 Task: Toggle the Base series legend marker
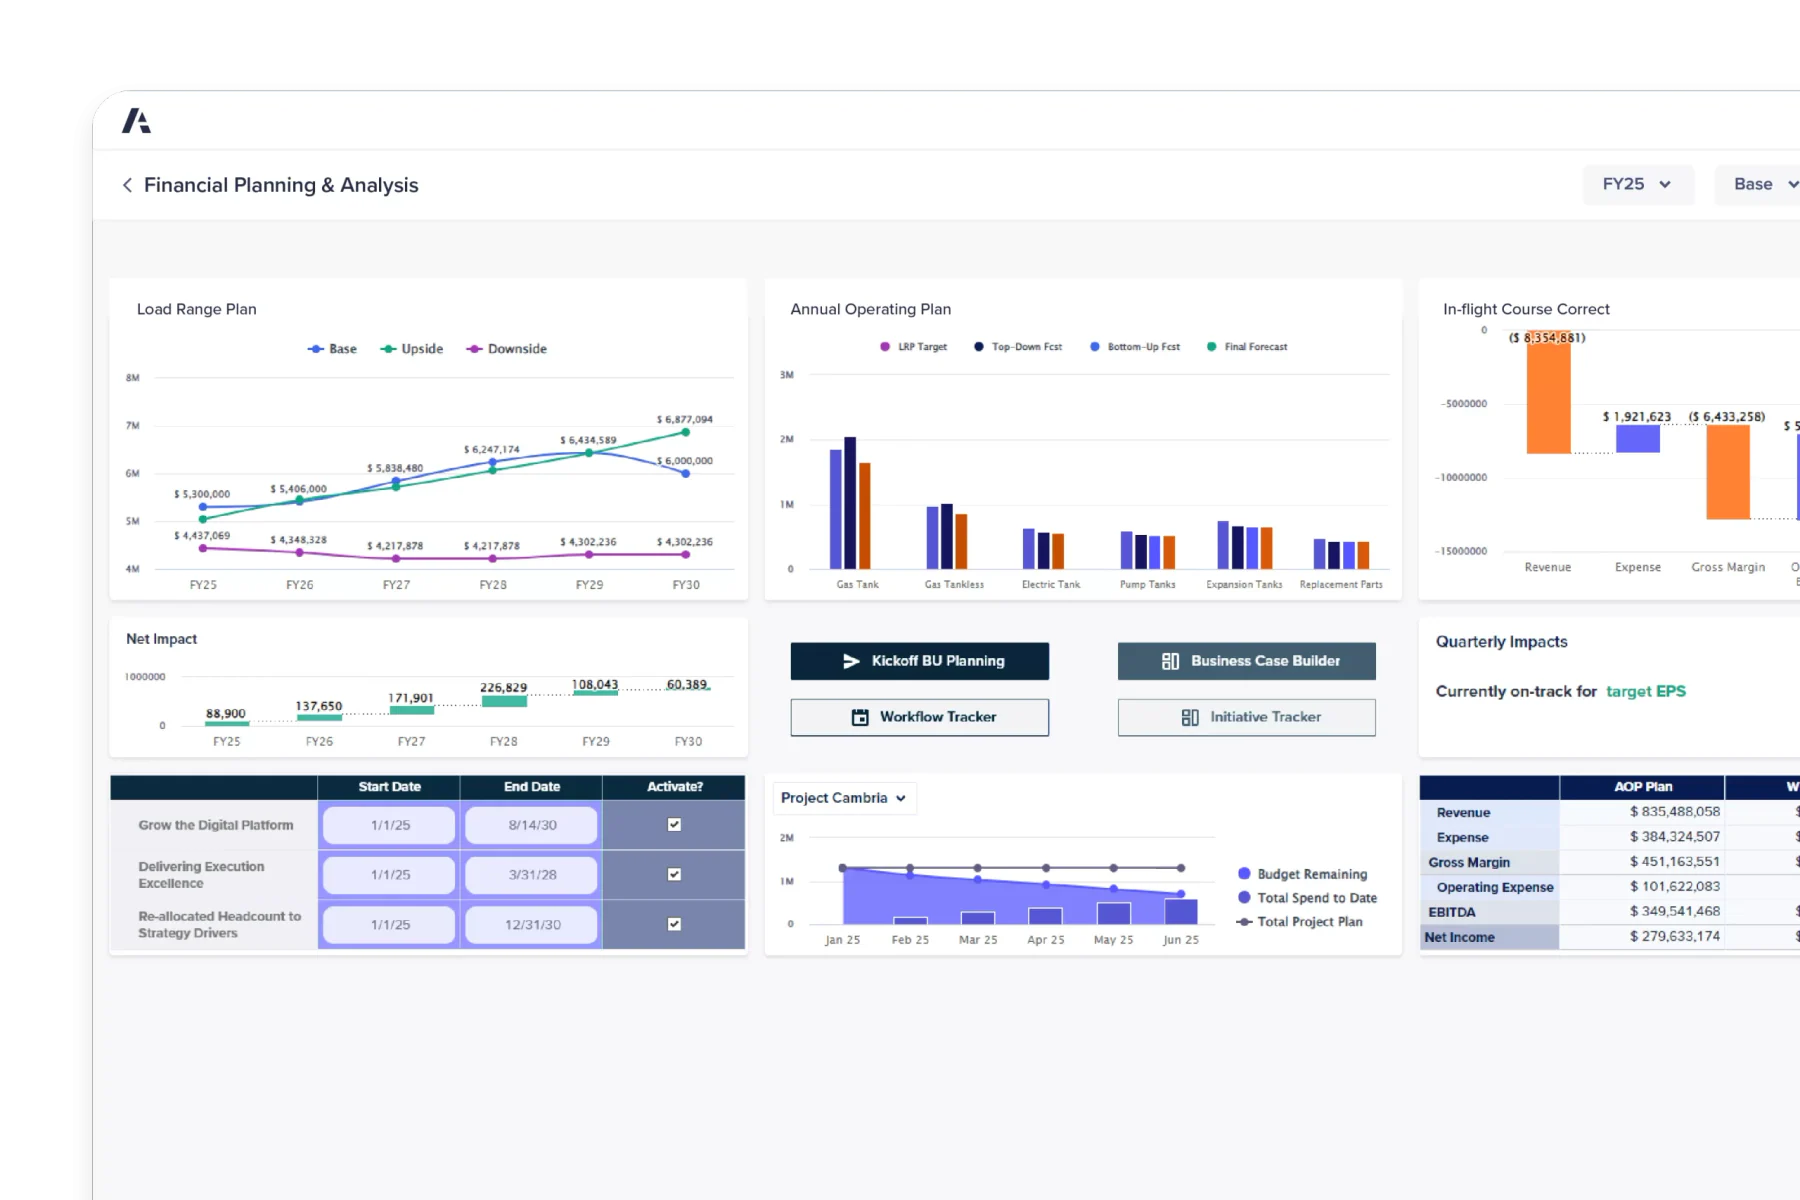click(315, 349)
